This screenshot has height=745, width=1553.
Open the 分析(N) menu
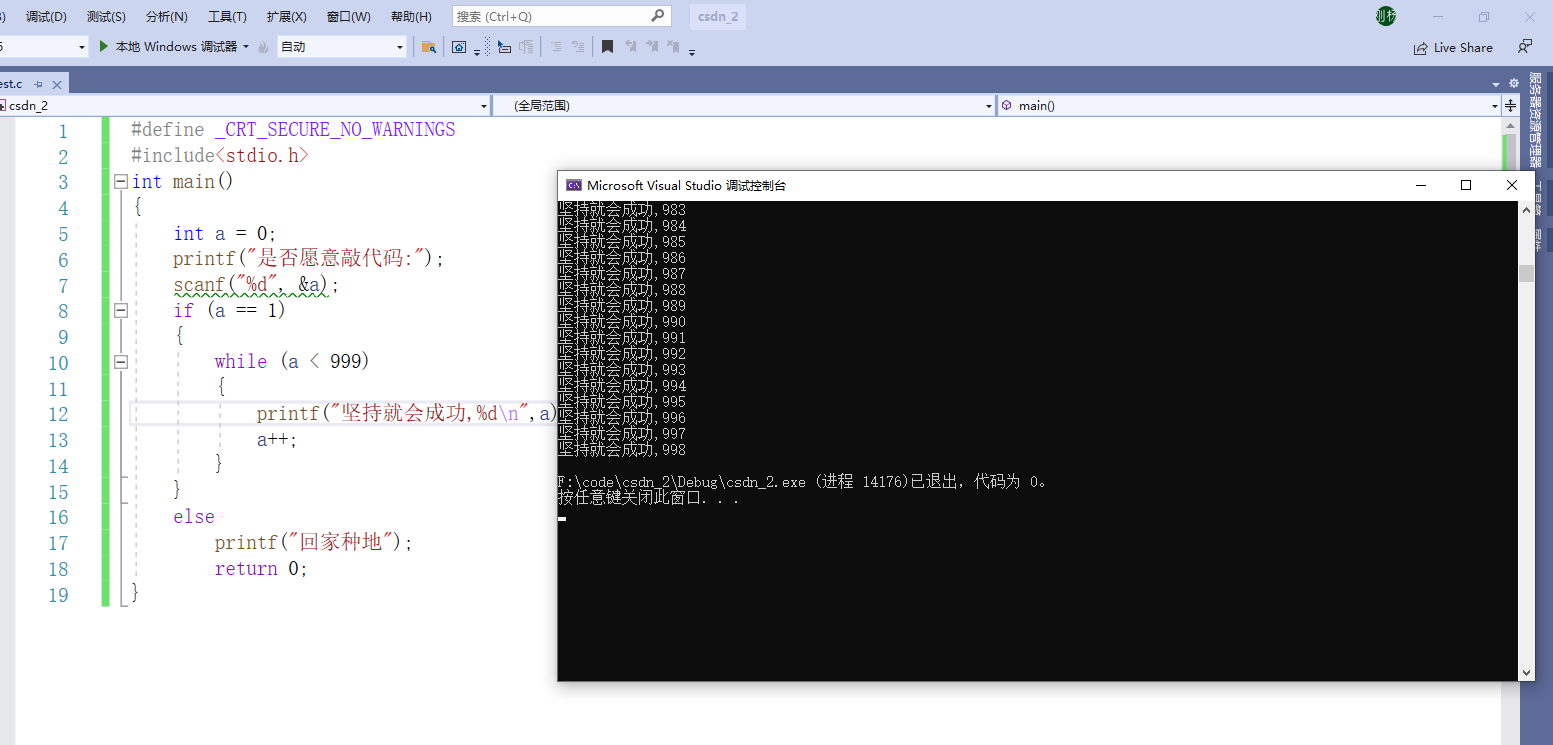click(x=166, y=17)
